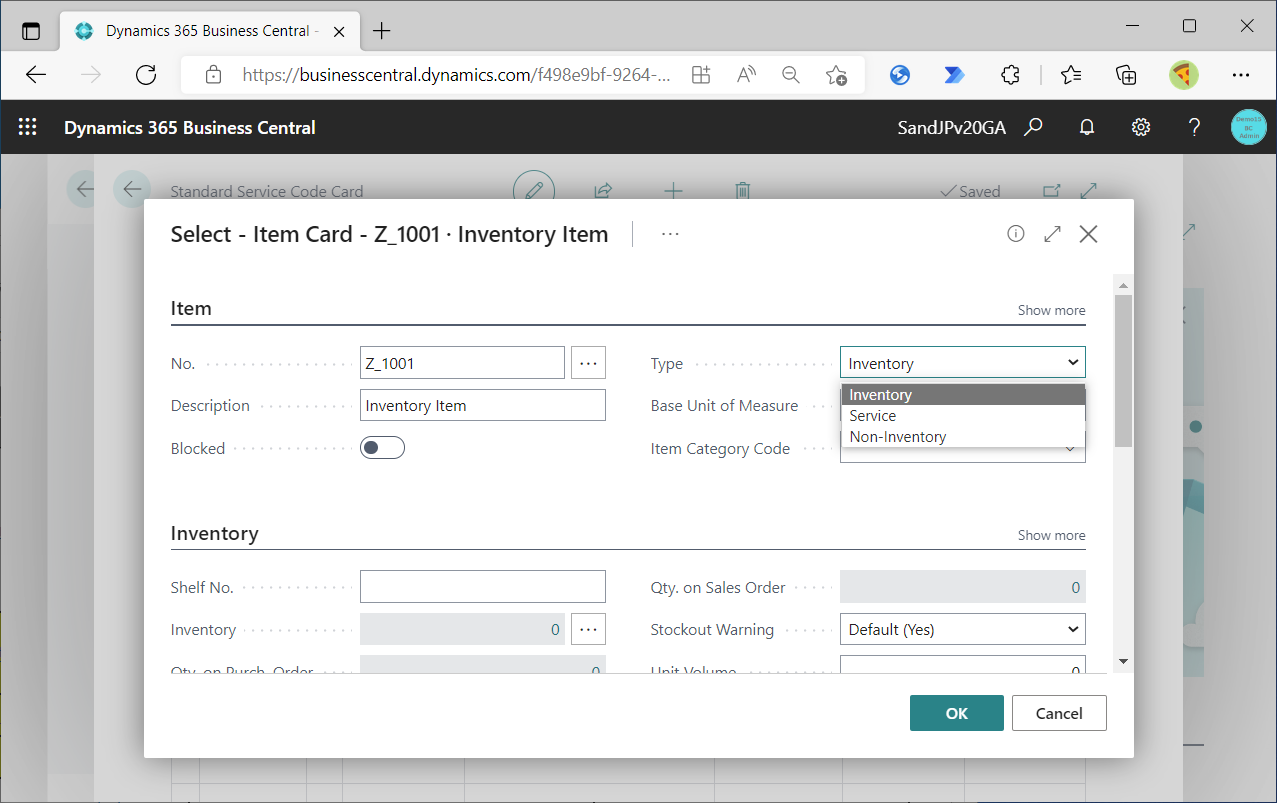1277x803 pixels.
Task: Click the Cancel button
Action: (1059, 713)
